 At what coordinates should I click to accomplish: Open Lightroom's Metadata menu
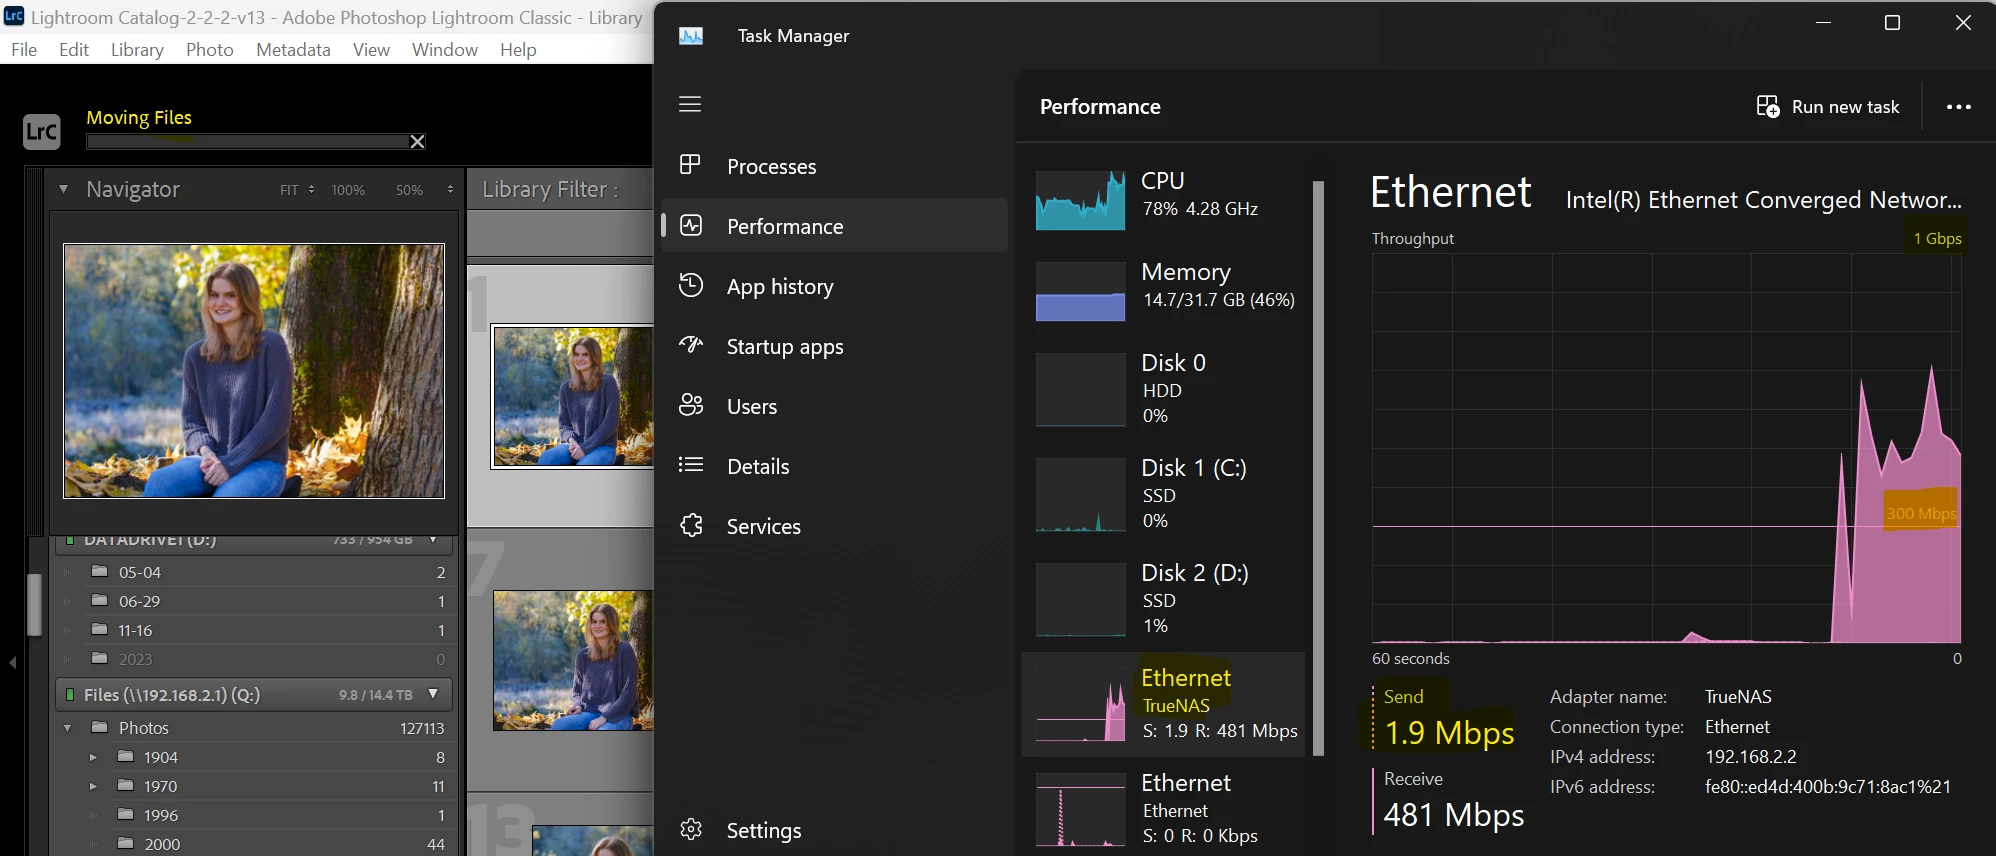(293, 50)
